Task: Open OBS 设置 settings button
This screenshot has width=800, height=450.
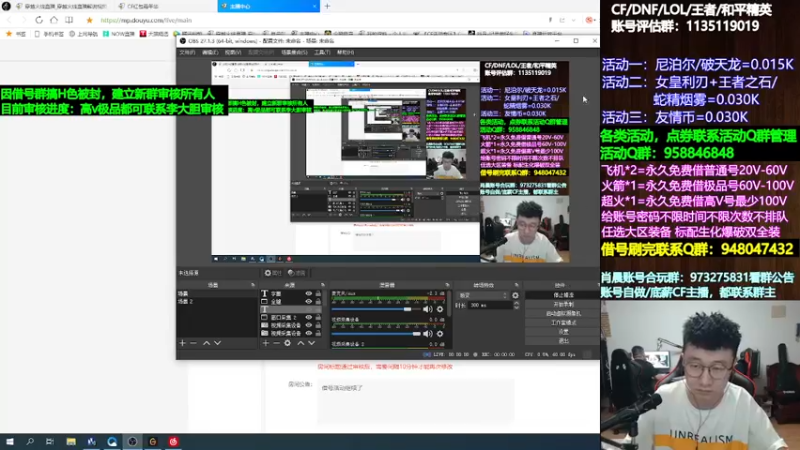Action: pos(563,332)
